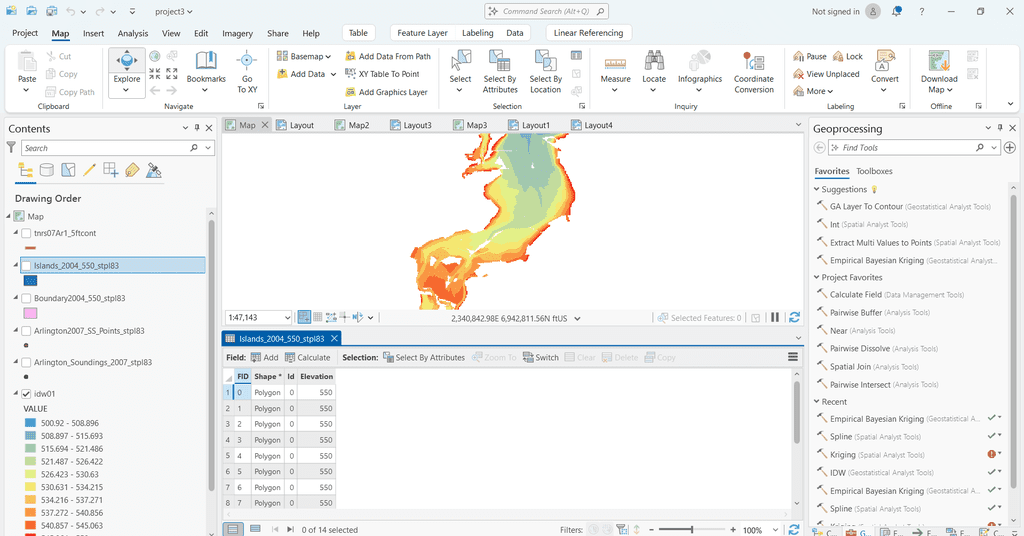Open the notifications bell
The image size is (1024, 536).
click(x=897, y=11)
